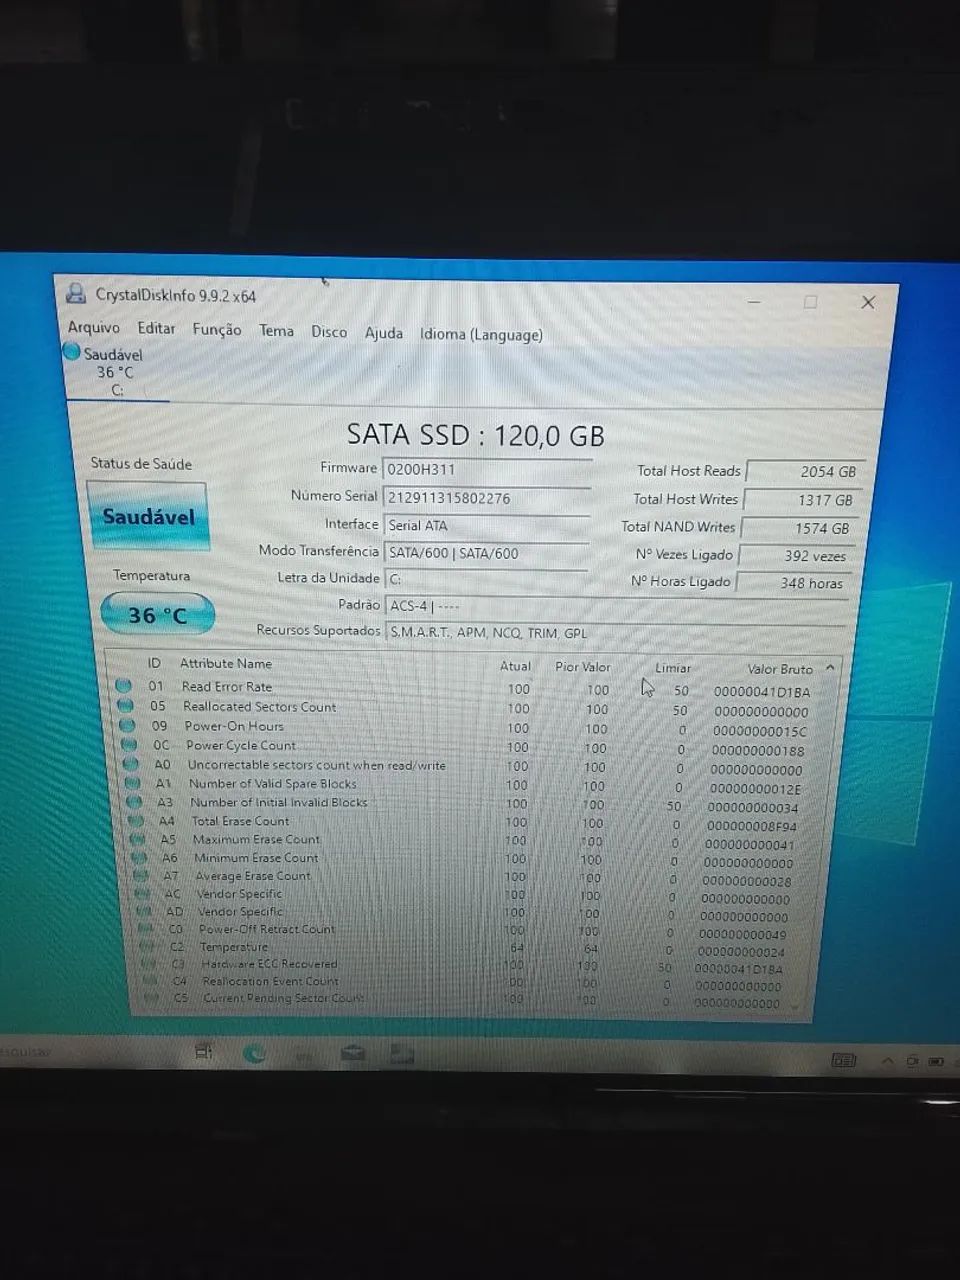Click the status icon for row C2 Temperature
This screenshot has height=1280, width=960.
pyautogui.click(x=148, y=947)
